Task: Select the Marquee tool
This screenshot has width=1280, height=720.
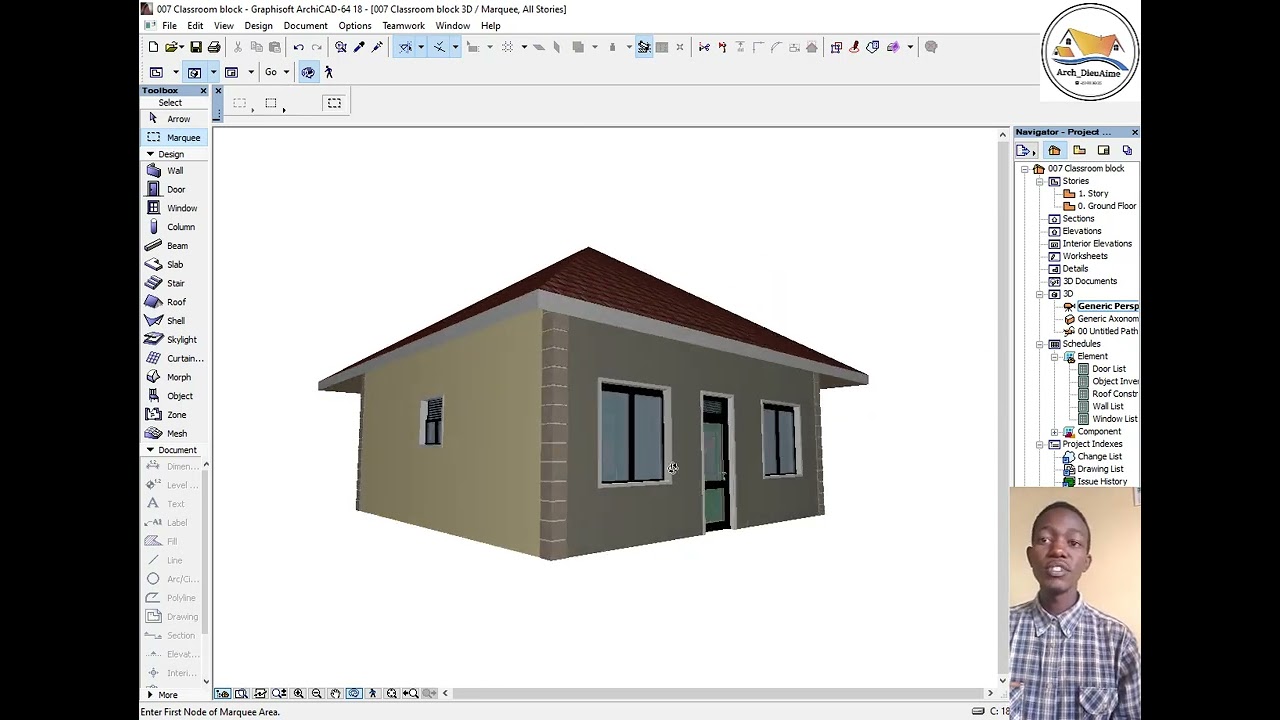Action: coord(175,138)
